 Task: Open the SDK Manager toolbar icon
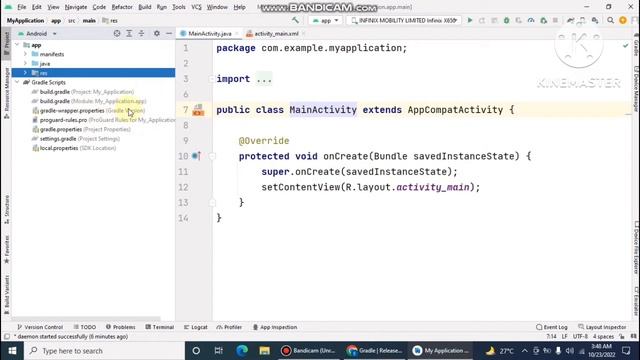pyautogui.click(x=595, y=20)
